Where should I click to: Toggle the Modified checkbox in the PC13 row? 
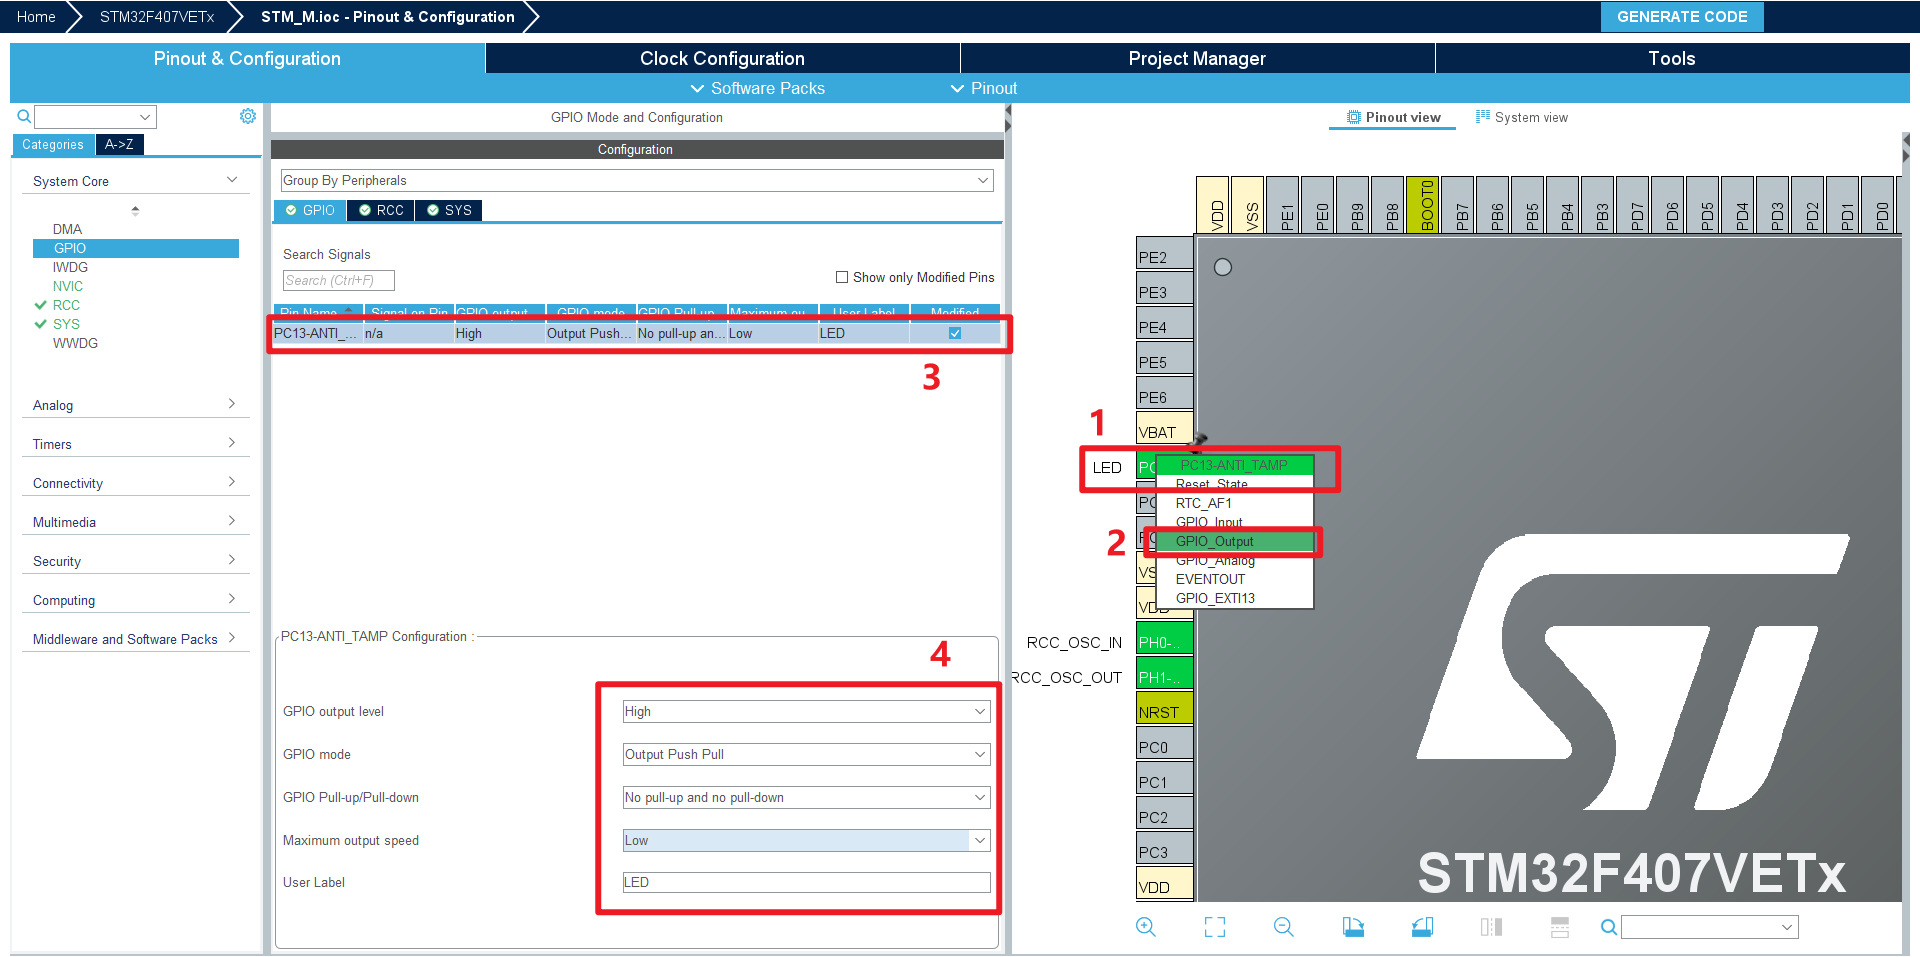pyautogui.click(x=955, y=333)
